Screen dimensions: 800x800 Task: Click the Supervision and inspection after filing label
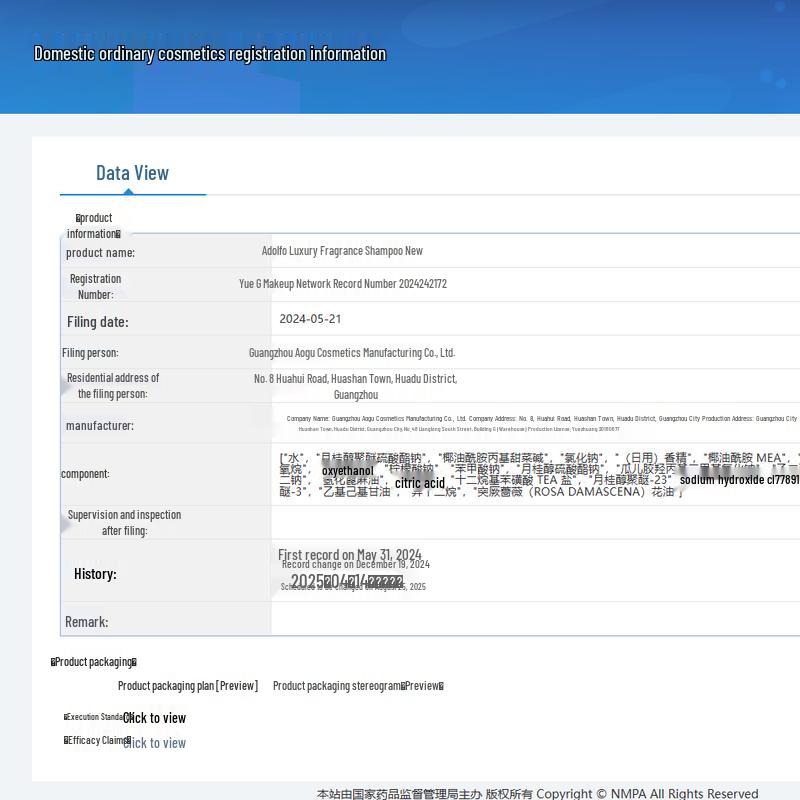click(x=124, y=523)
